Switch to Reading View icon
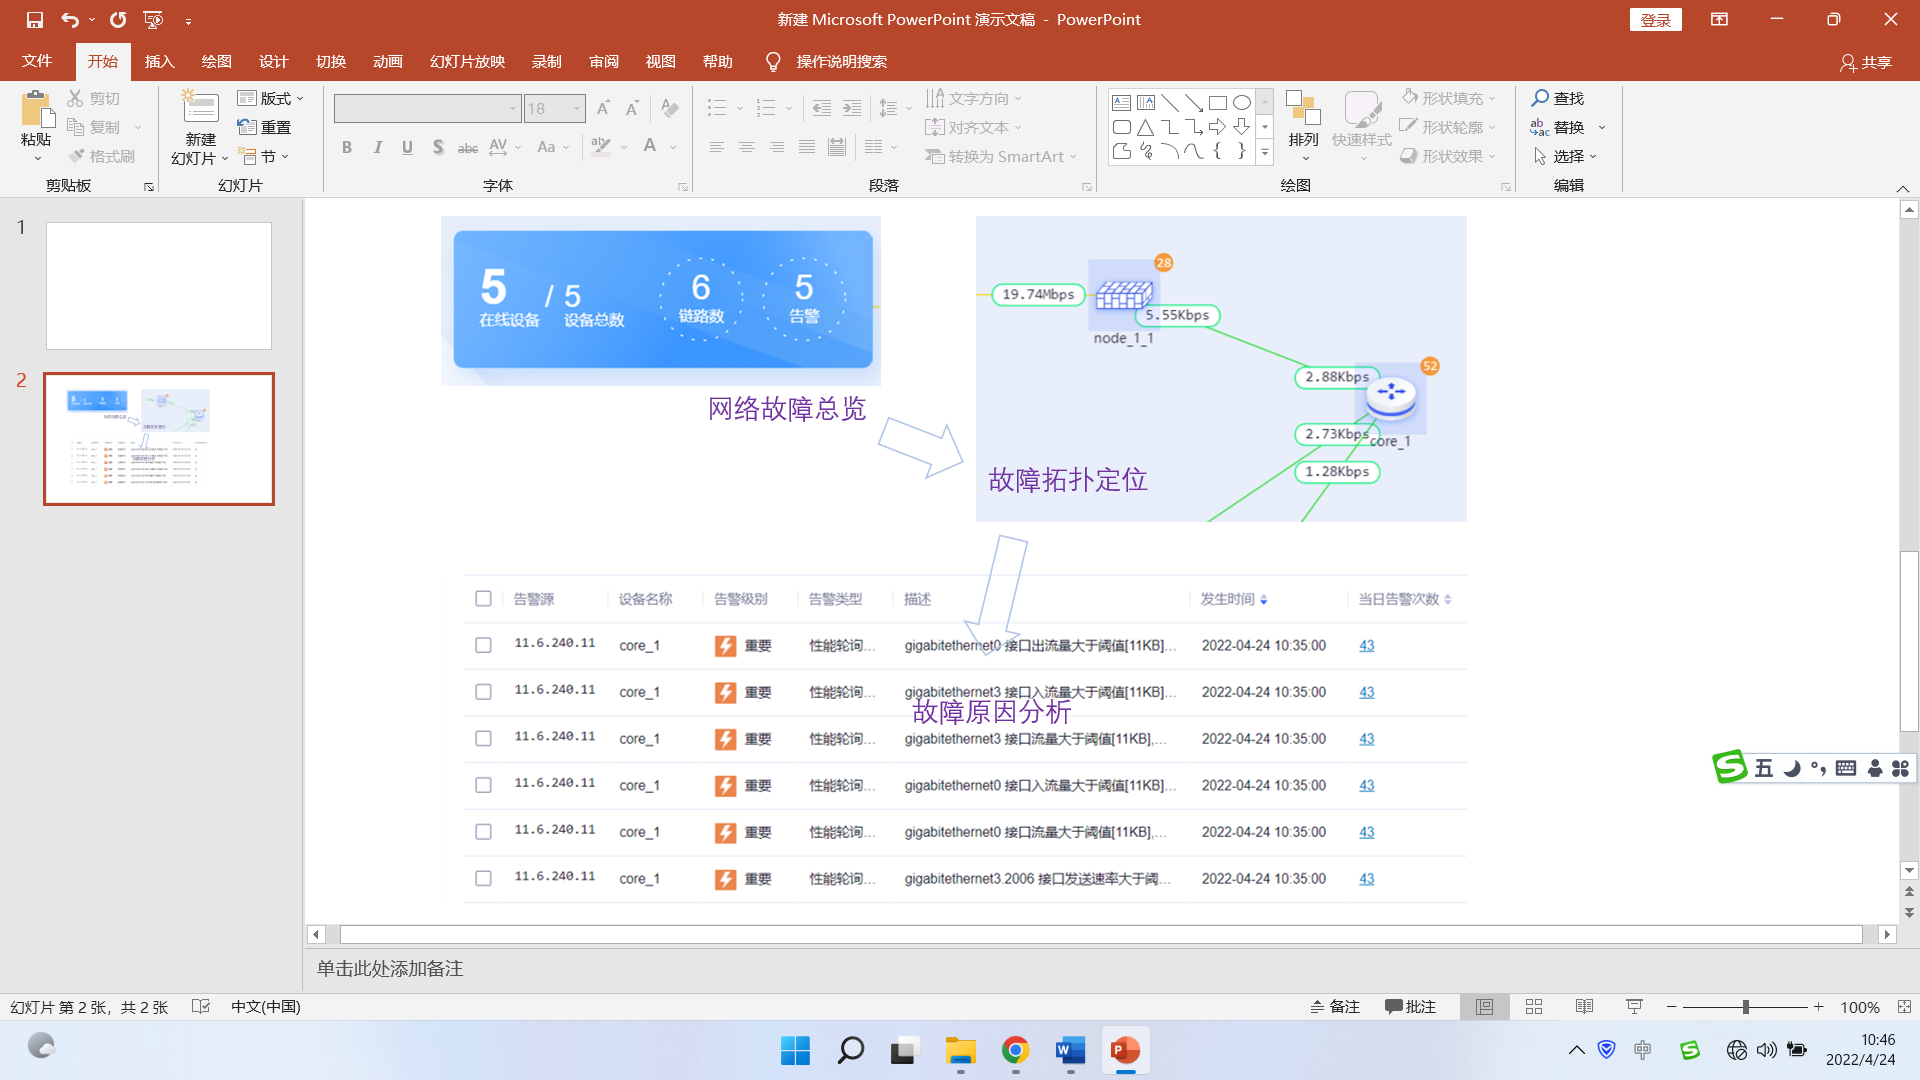This screenshot has height=1080, width=1920. click(x=1584, y=1007)
